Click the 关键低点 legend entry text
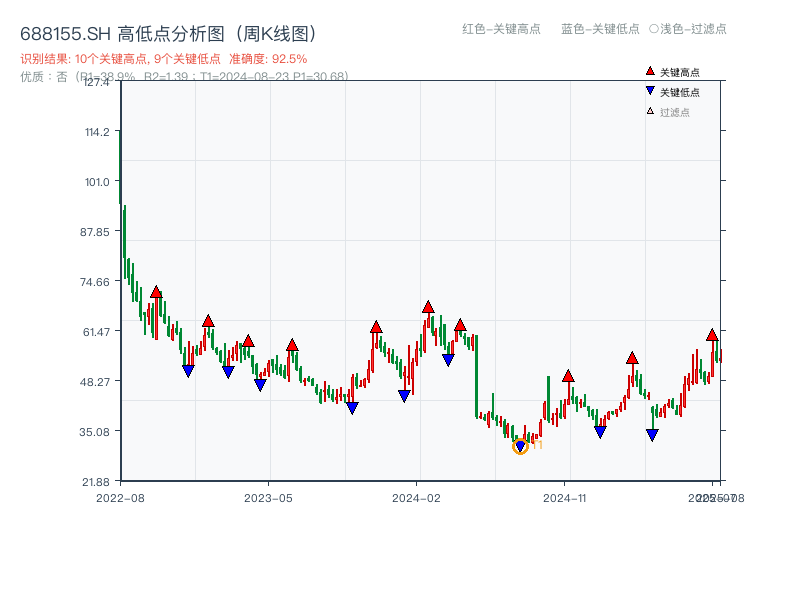Image resolution: width=800 pixels, height=600 pixels. (680, 92)
